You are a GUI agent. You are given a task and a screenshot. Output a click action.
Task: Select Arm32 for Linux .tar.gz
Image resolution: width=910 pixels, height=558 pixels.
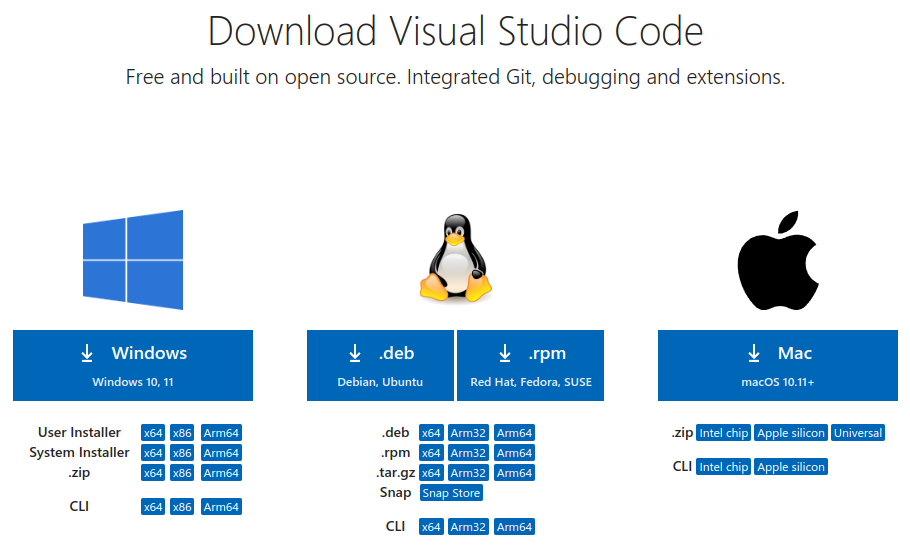(x=468, y=473)
